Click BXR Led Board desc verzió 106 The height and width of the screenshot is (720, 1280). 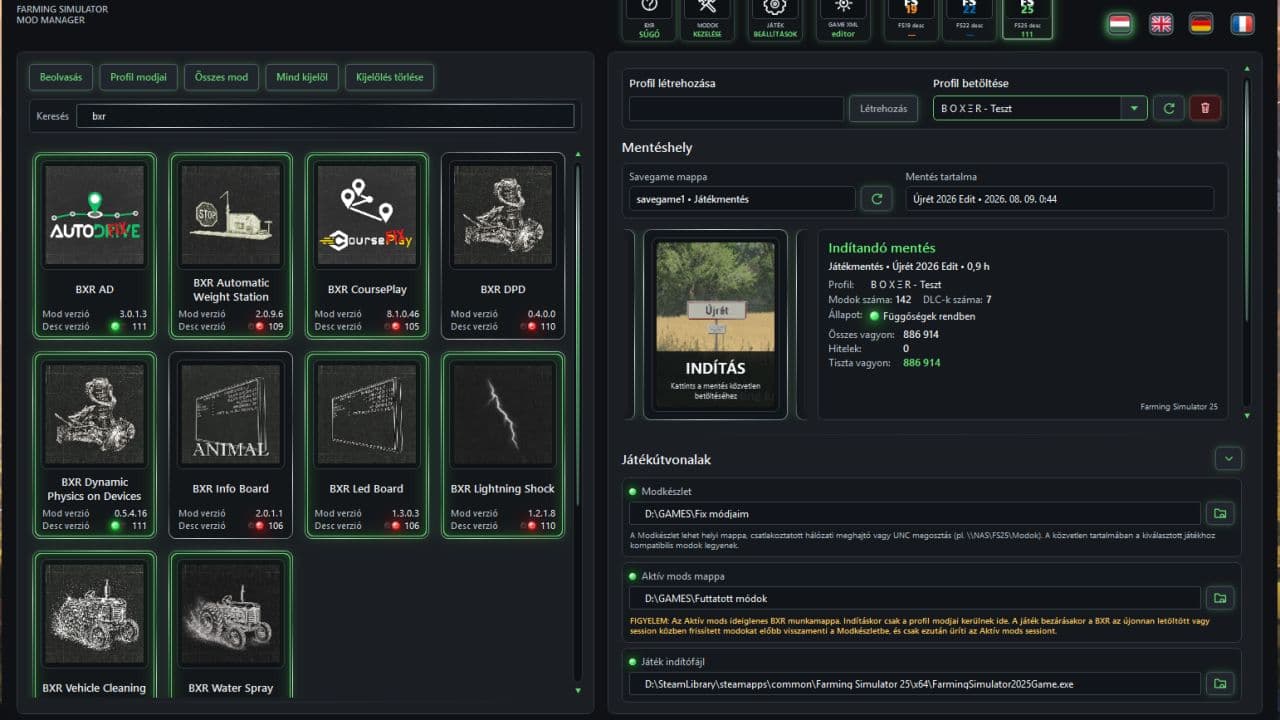tap(412, 525)
